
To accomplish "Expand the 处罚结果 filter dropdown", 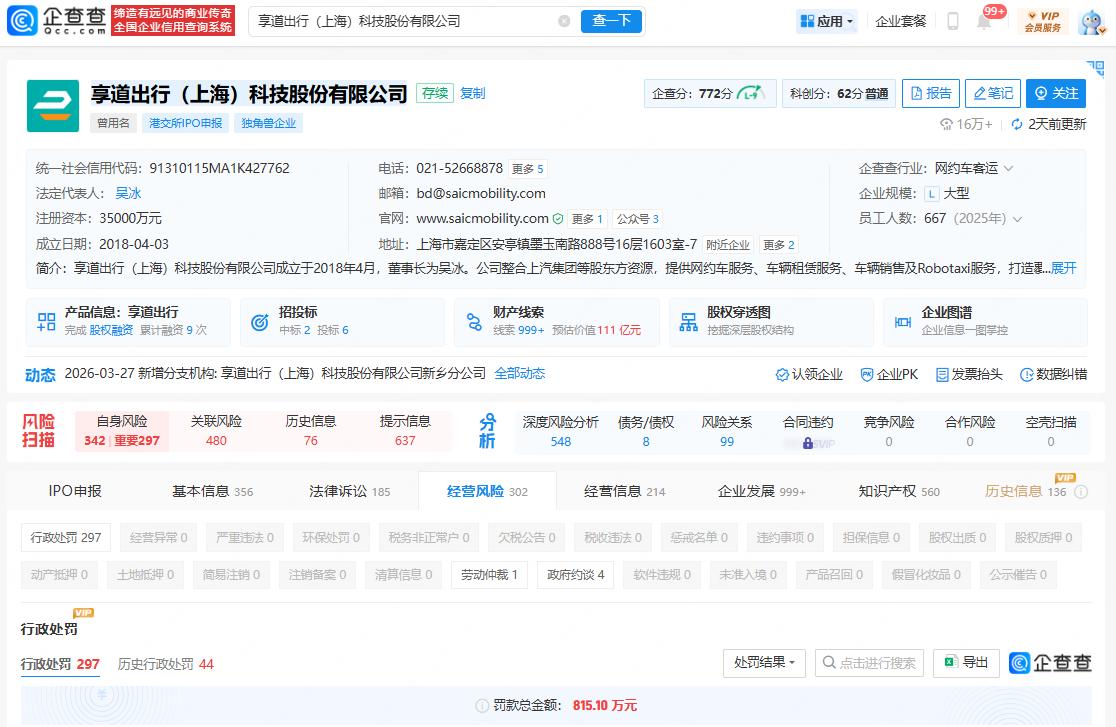I will pos(764,662).
